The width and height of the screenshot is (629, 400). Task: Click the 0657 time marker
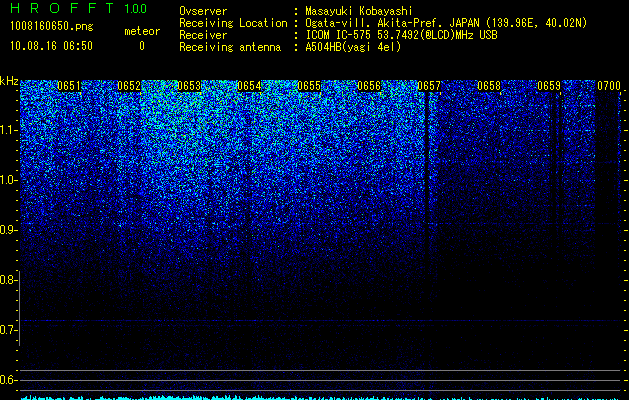pyautogui.click(x=429, y=86)
